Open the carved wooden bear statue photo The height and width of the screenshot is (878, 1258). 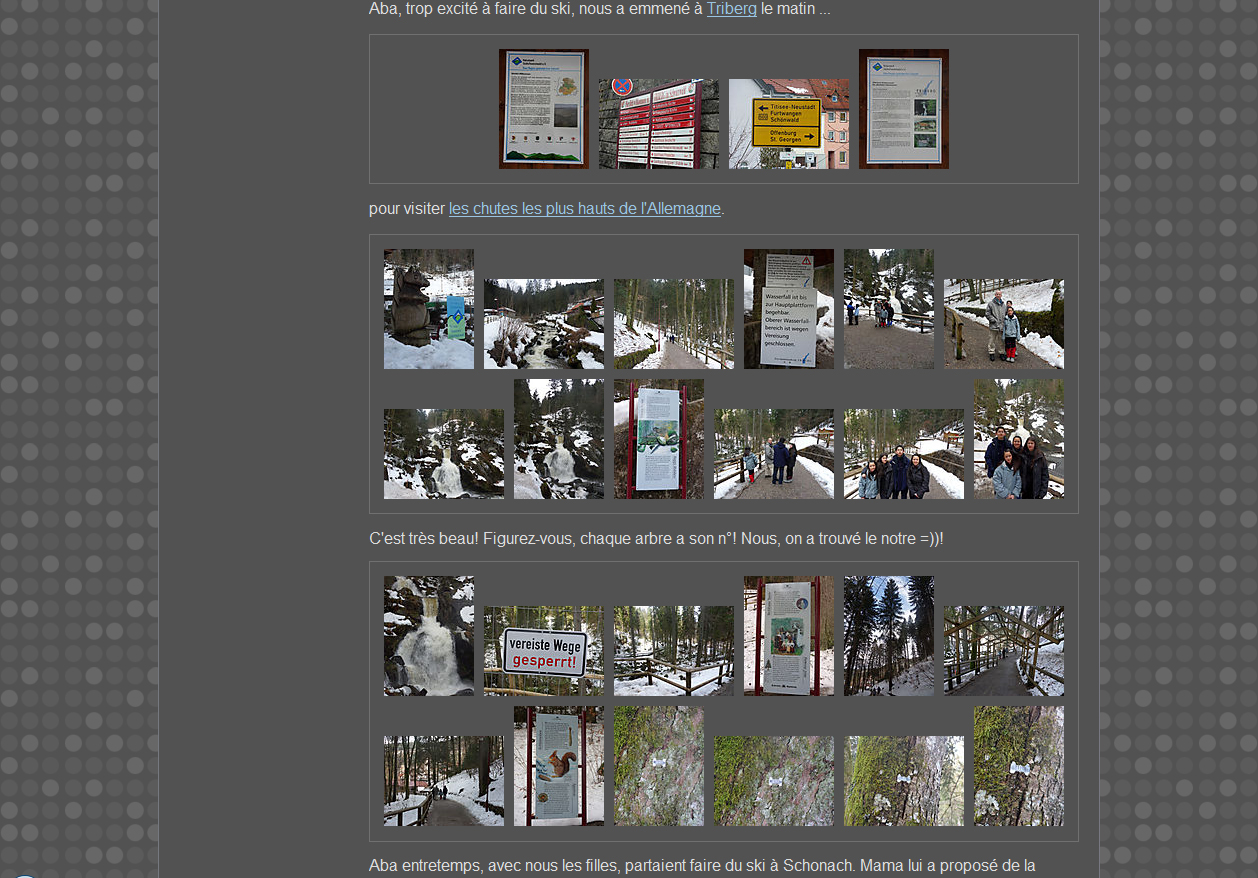(428, 309)
